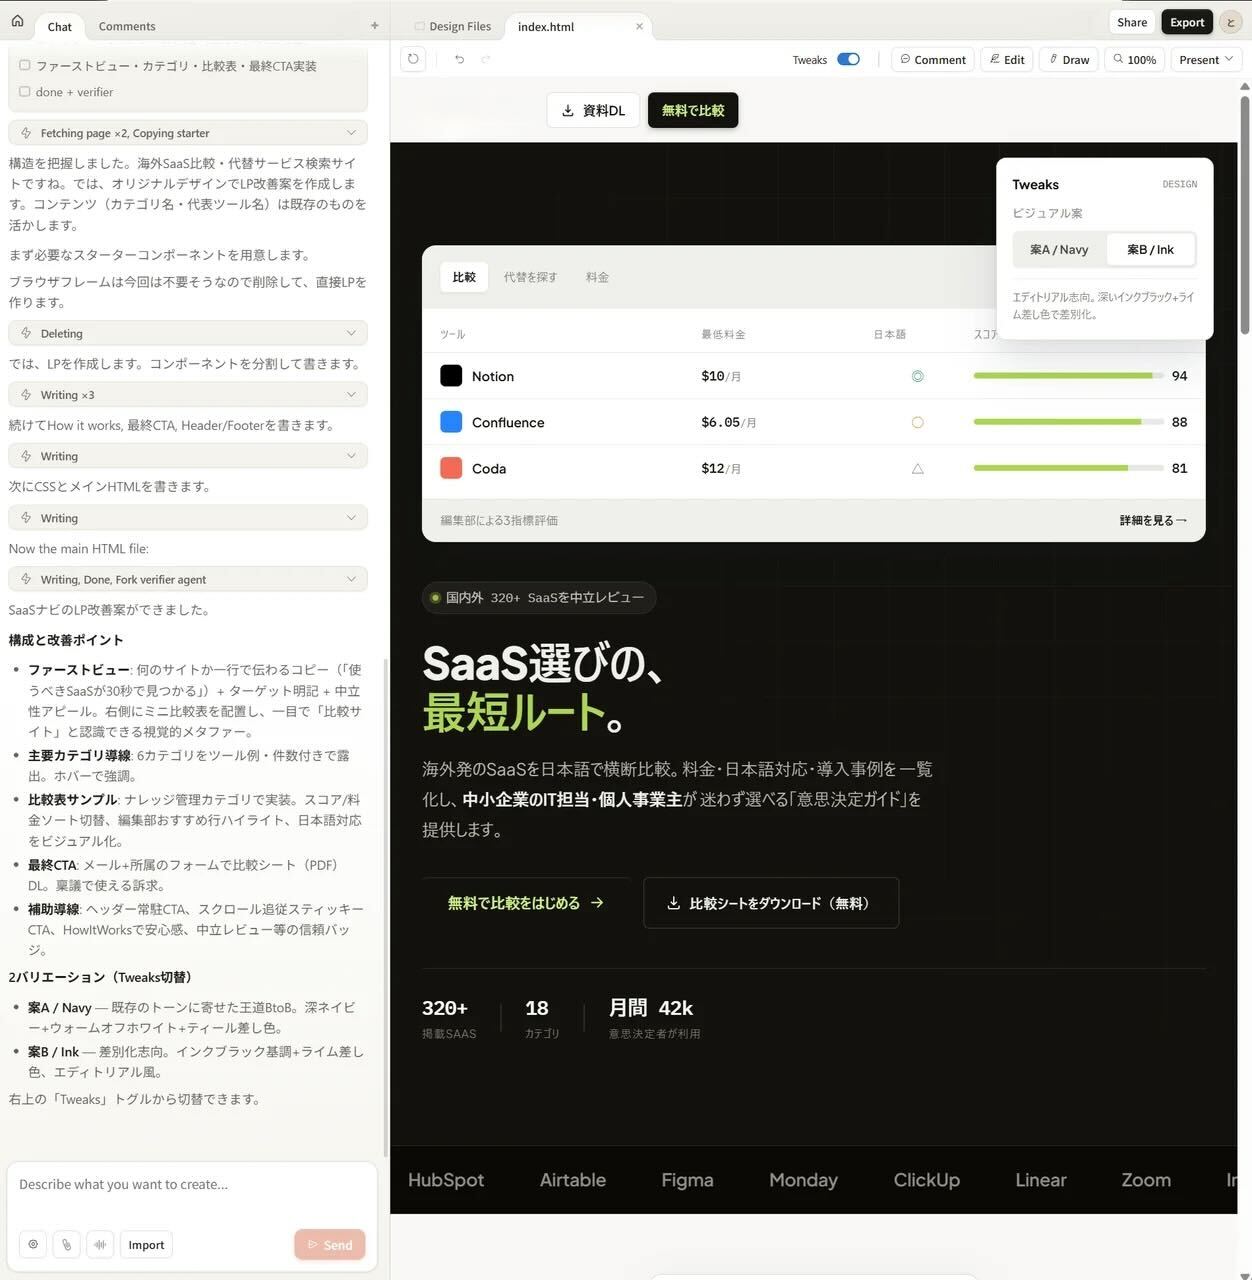Disable the Tweaks toggle switch
This screenshot has height=1280, width=1252.
[848, 59]
